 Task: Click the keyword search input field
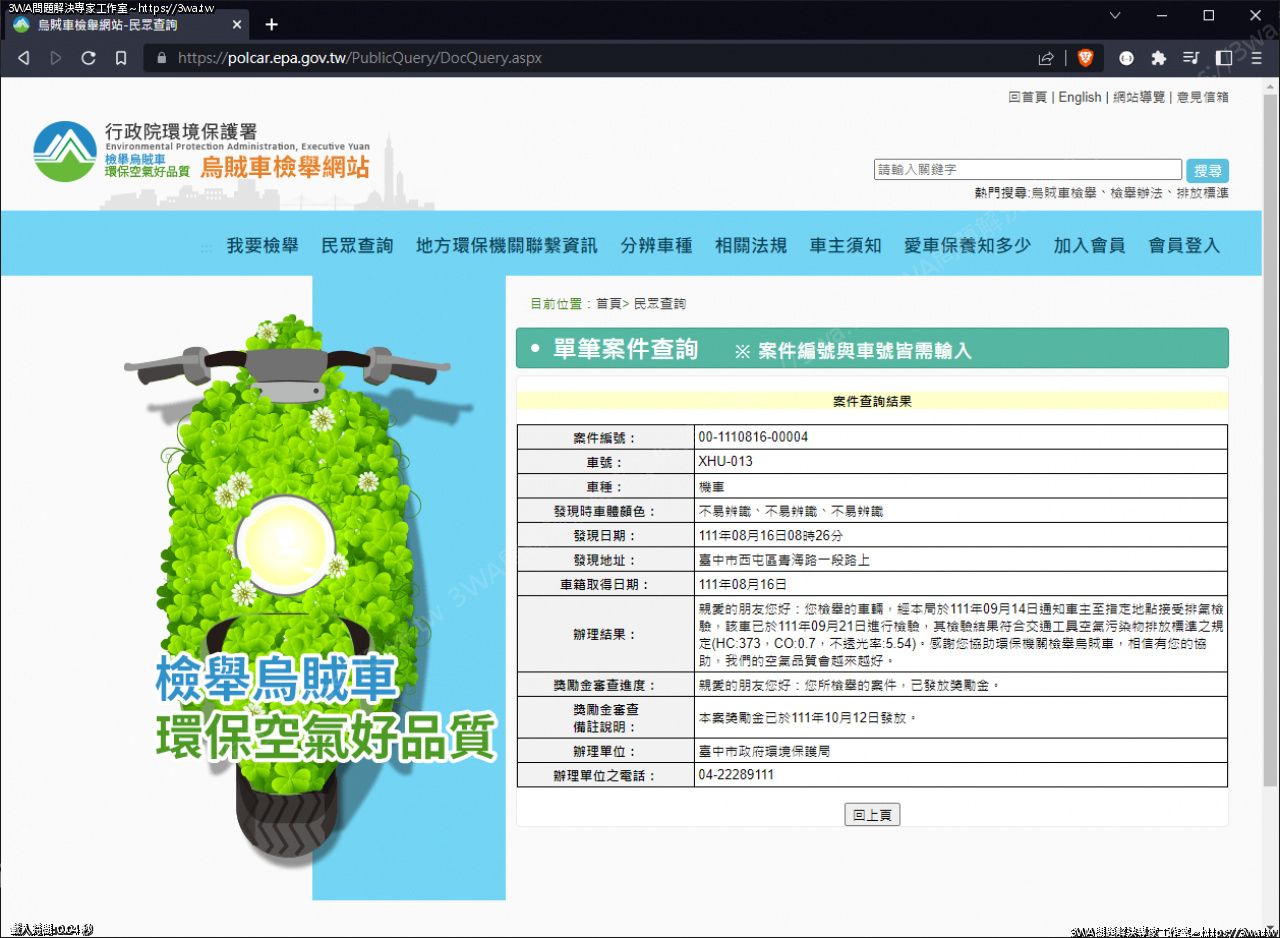point(1027,168)
